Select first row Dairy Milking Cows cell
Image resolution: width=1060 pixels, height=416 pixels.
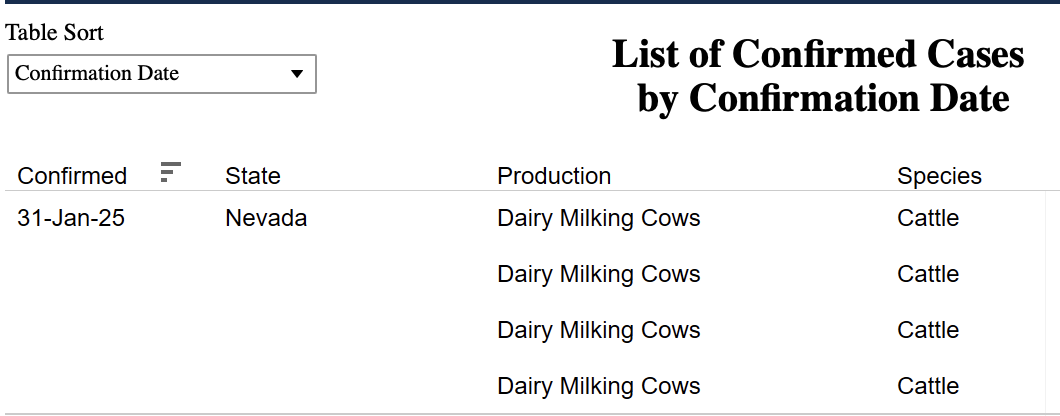tap(598, 218)
